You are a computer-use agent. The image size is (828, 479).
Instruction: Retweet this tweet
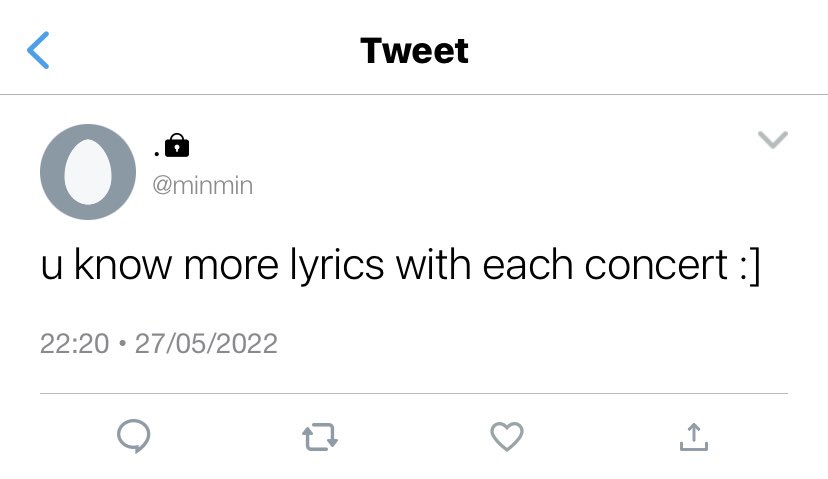point(320,437)
